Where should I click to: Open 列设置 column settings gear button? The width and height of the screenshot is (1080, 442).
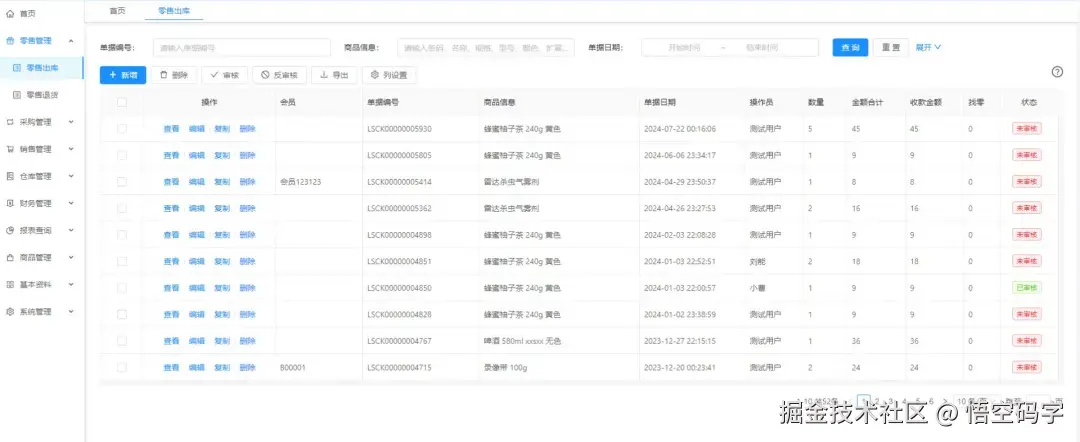388,75
